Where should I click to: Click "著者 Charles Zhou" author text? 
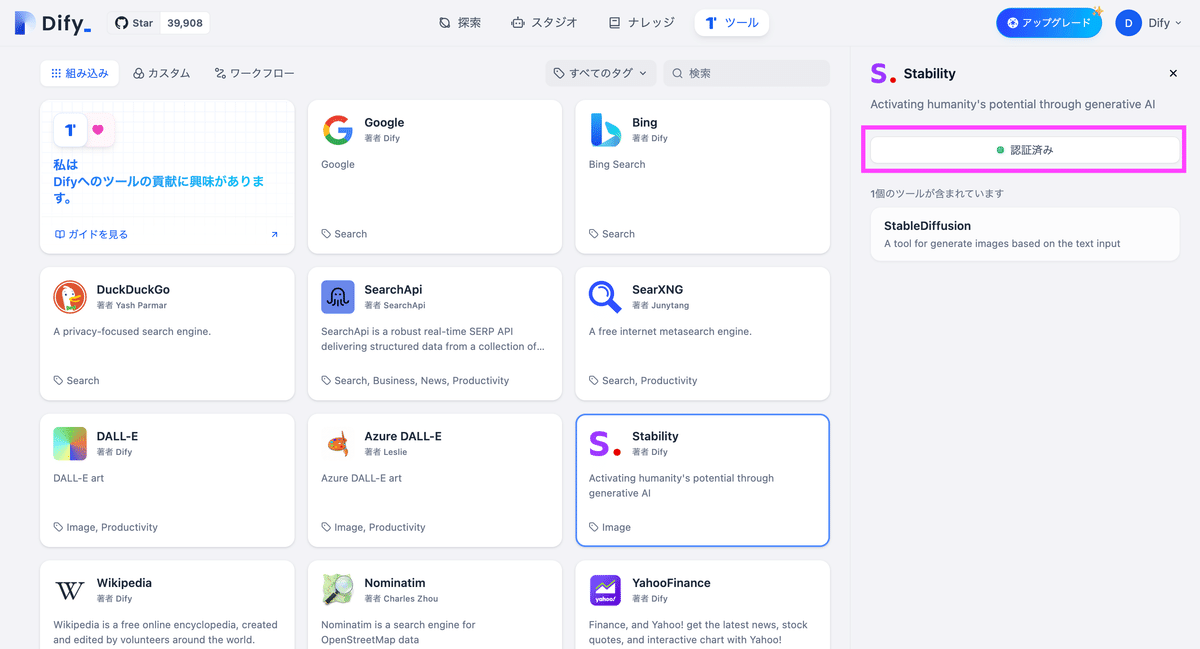(x=401, y=599)
